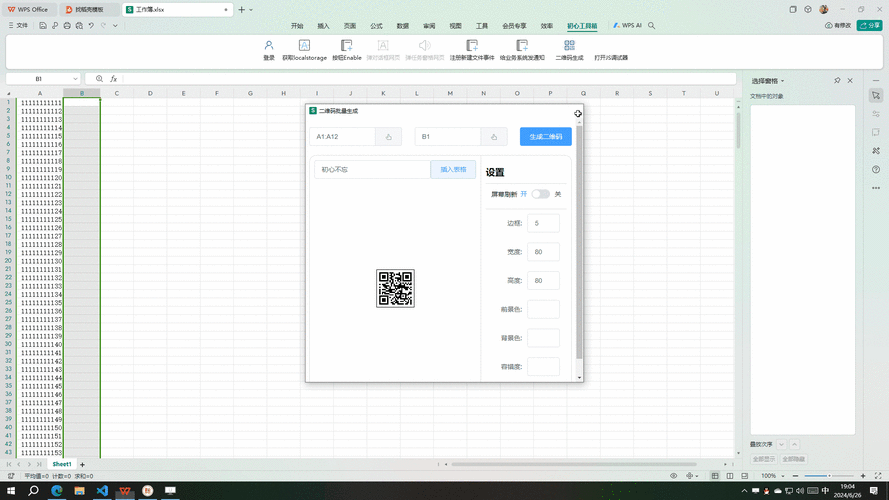889x500 pixels.
Task: Toggle the 屏幕刷新 screen refresh switch
Action: (540, 194)
